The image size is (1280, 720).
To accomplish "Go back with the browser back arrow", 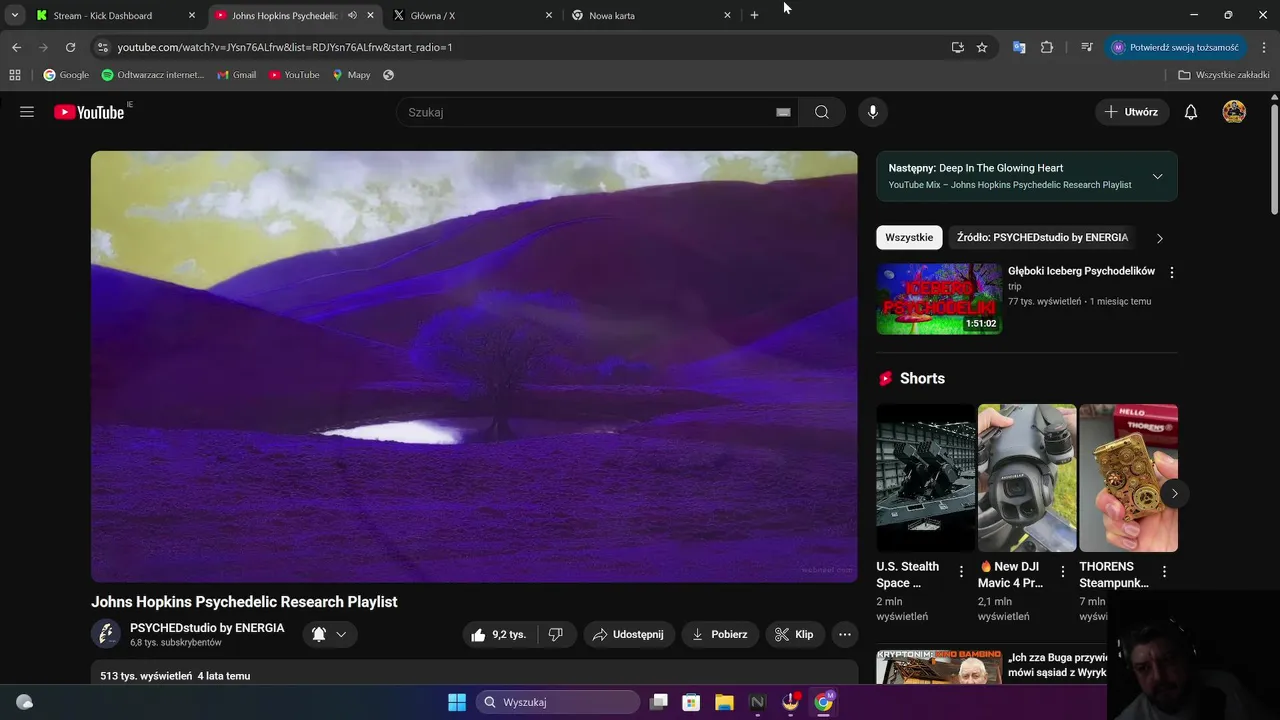I will pyautogui.click(x=16, y=47).
